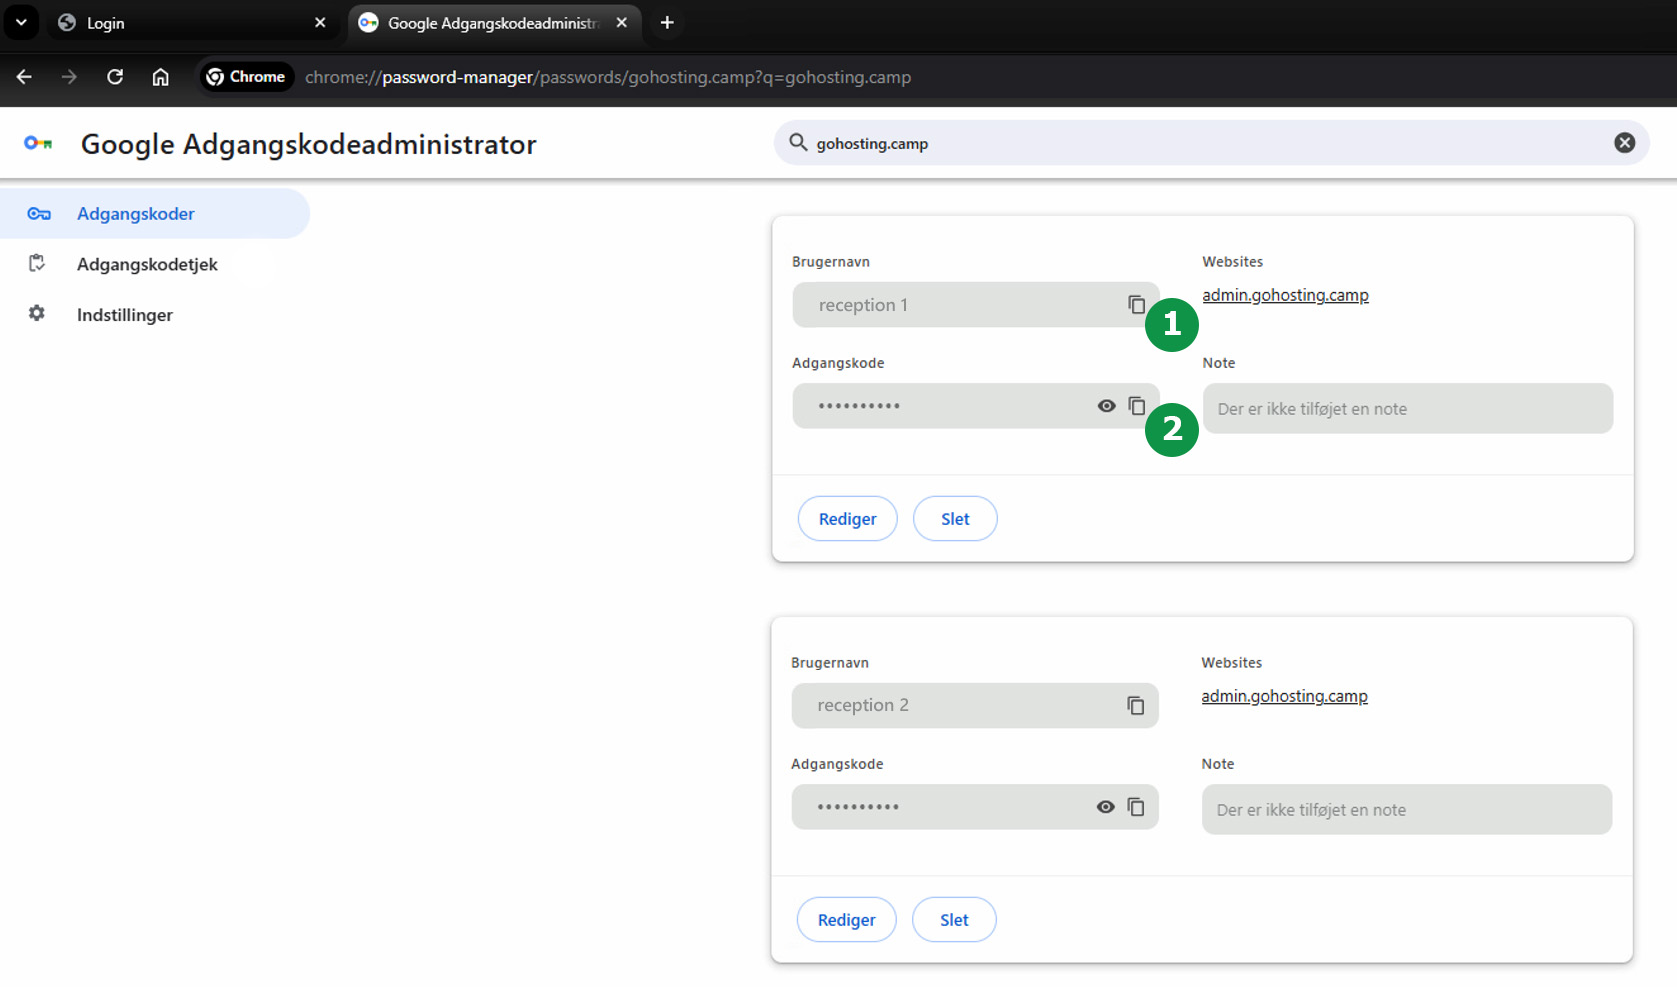Open the tab search dropdown arrow
Viewport: 1677px width, 987px height.
[x=21, y=22]
